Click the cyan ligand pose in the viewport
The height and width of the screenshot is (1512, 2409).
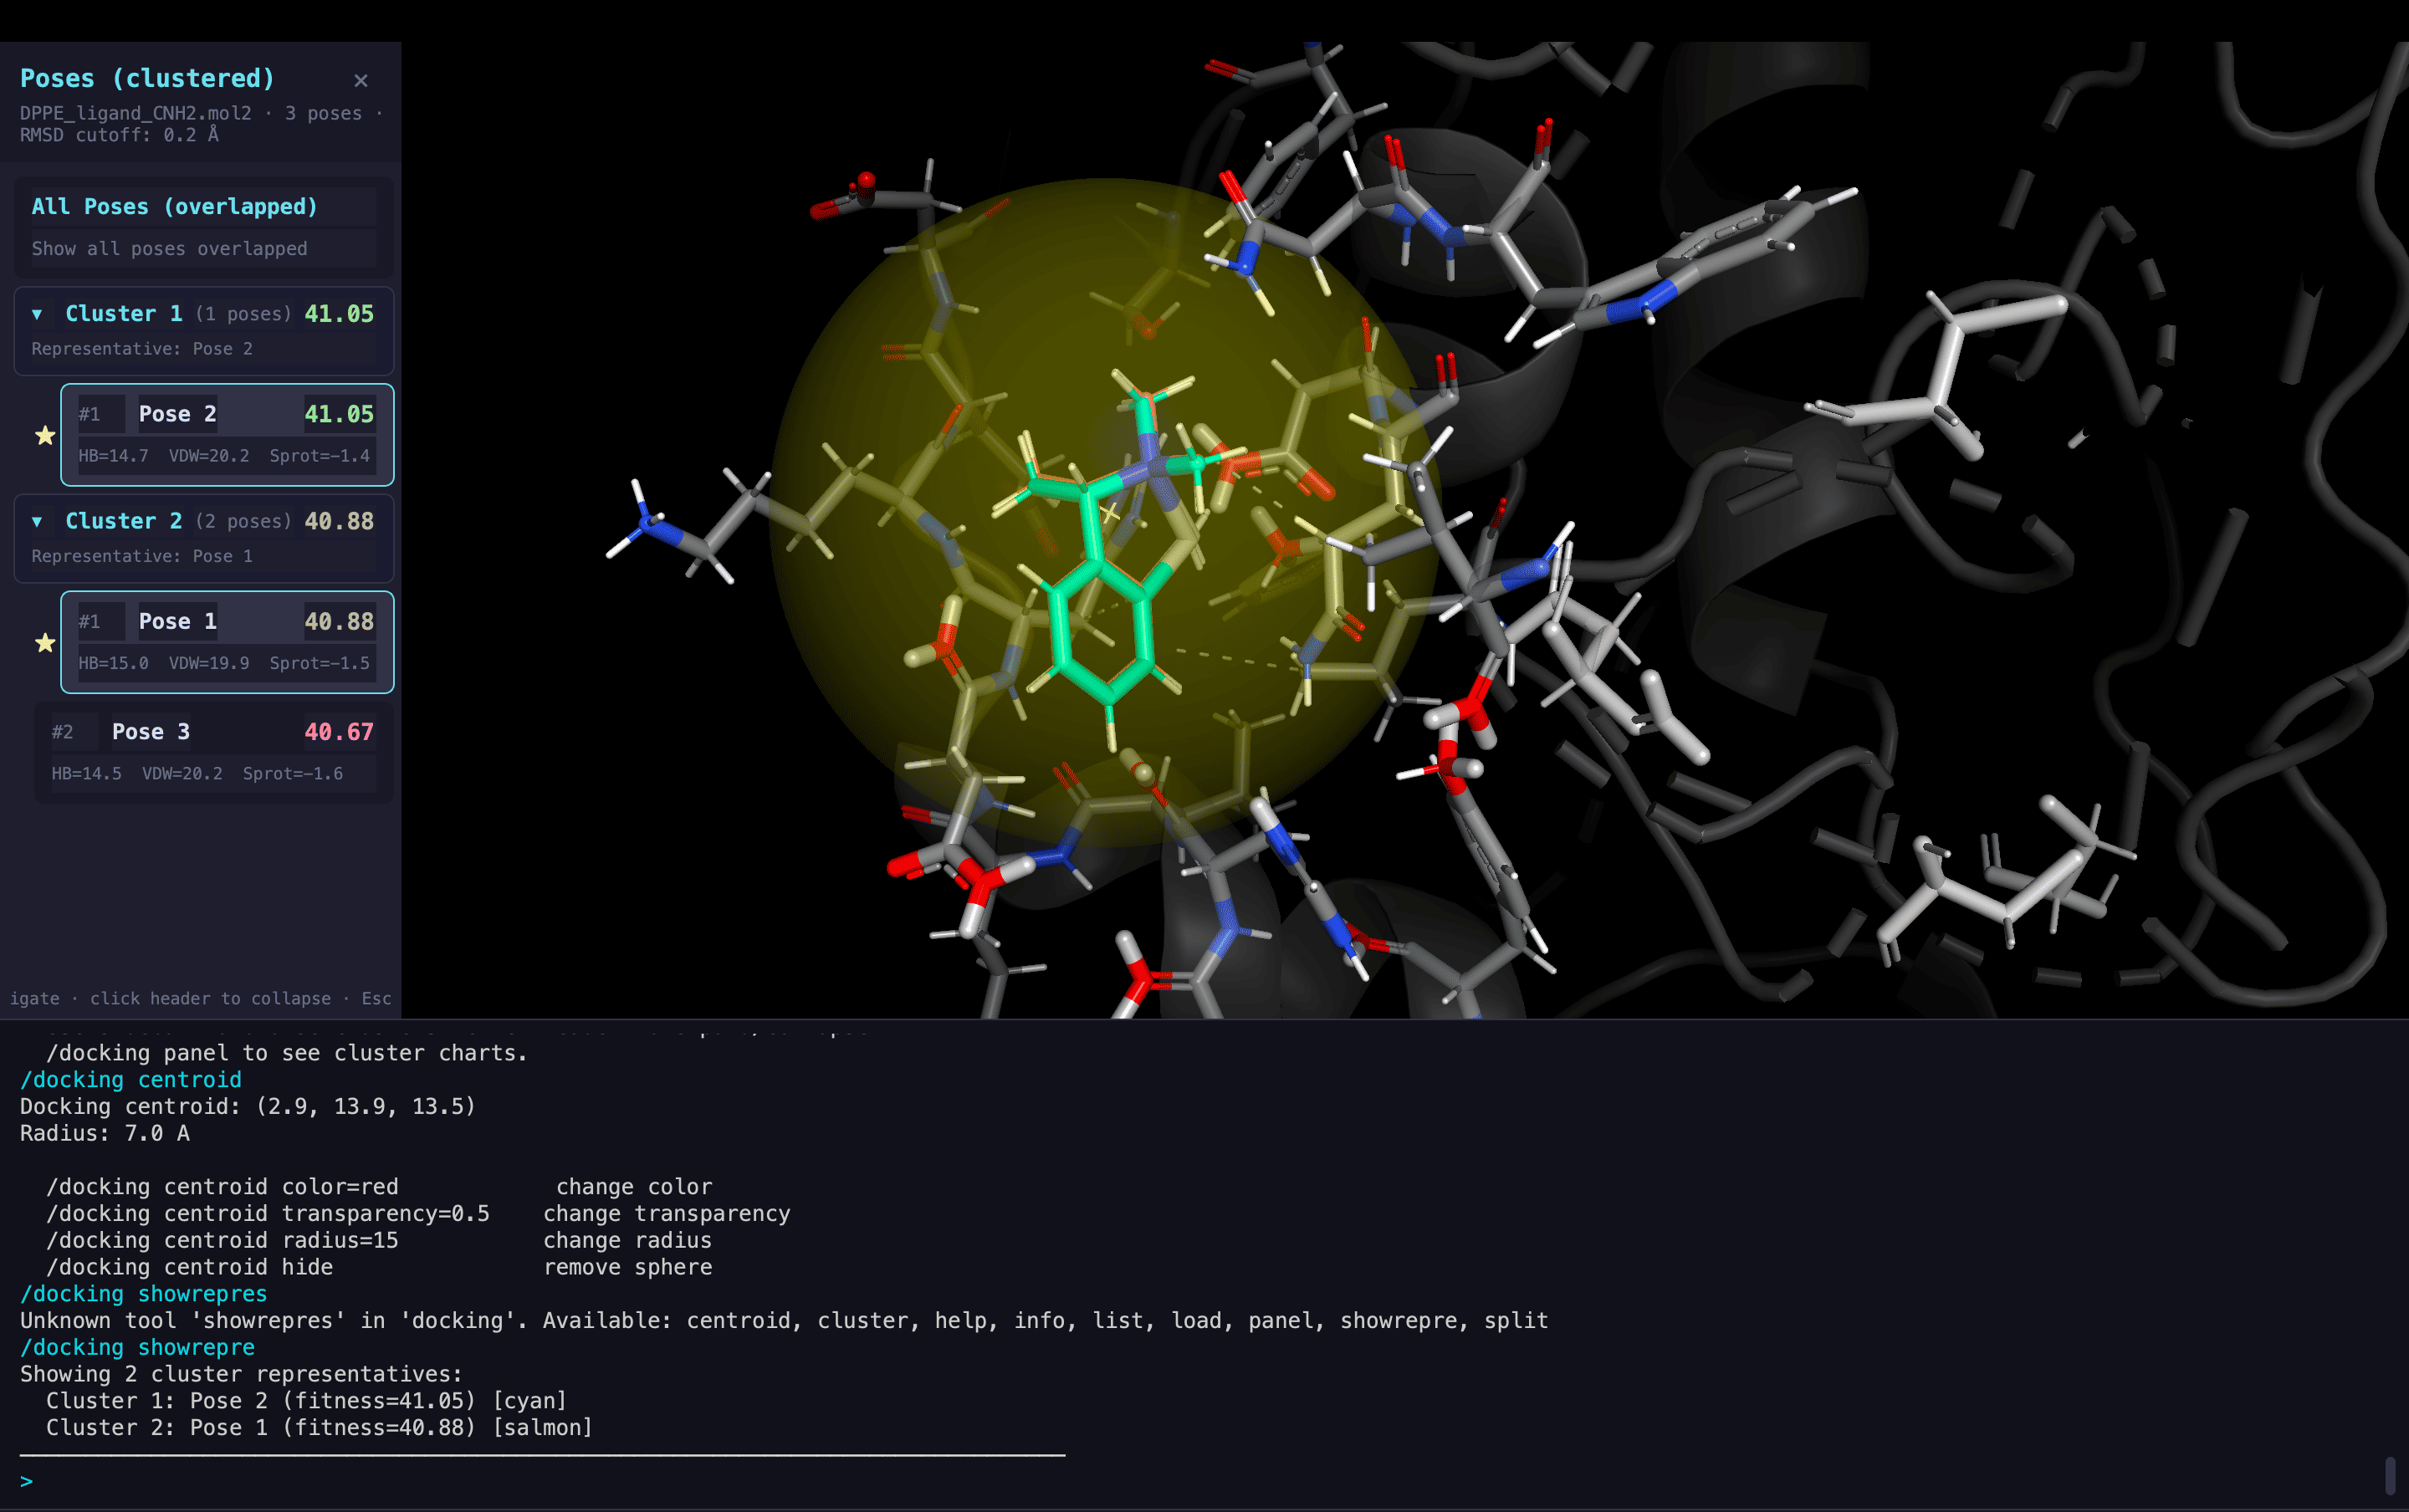pos(1100,640)
